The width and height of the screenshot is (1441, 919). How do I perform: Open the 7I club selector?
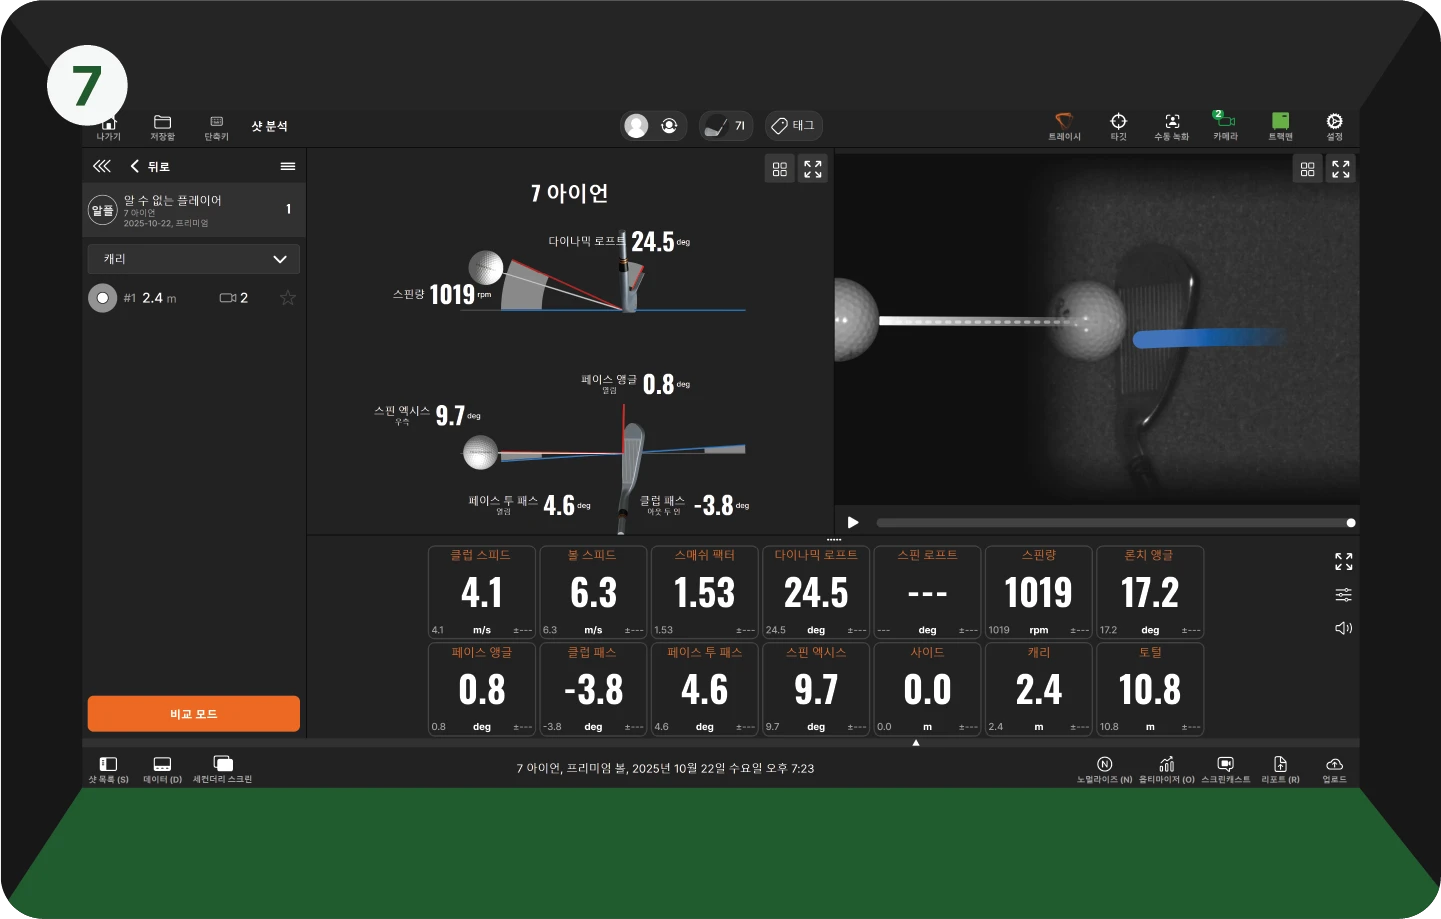pyautogui.click(x=726, y=125)
